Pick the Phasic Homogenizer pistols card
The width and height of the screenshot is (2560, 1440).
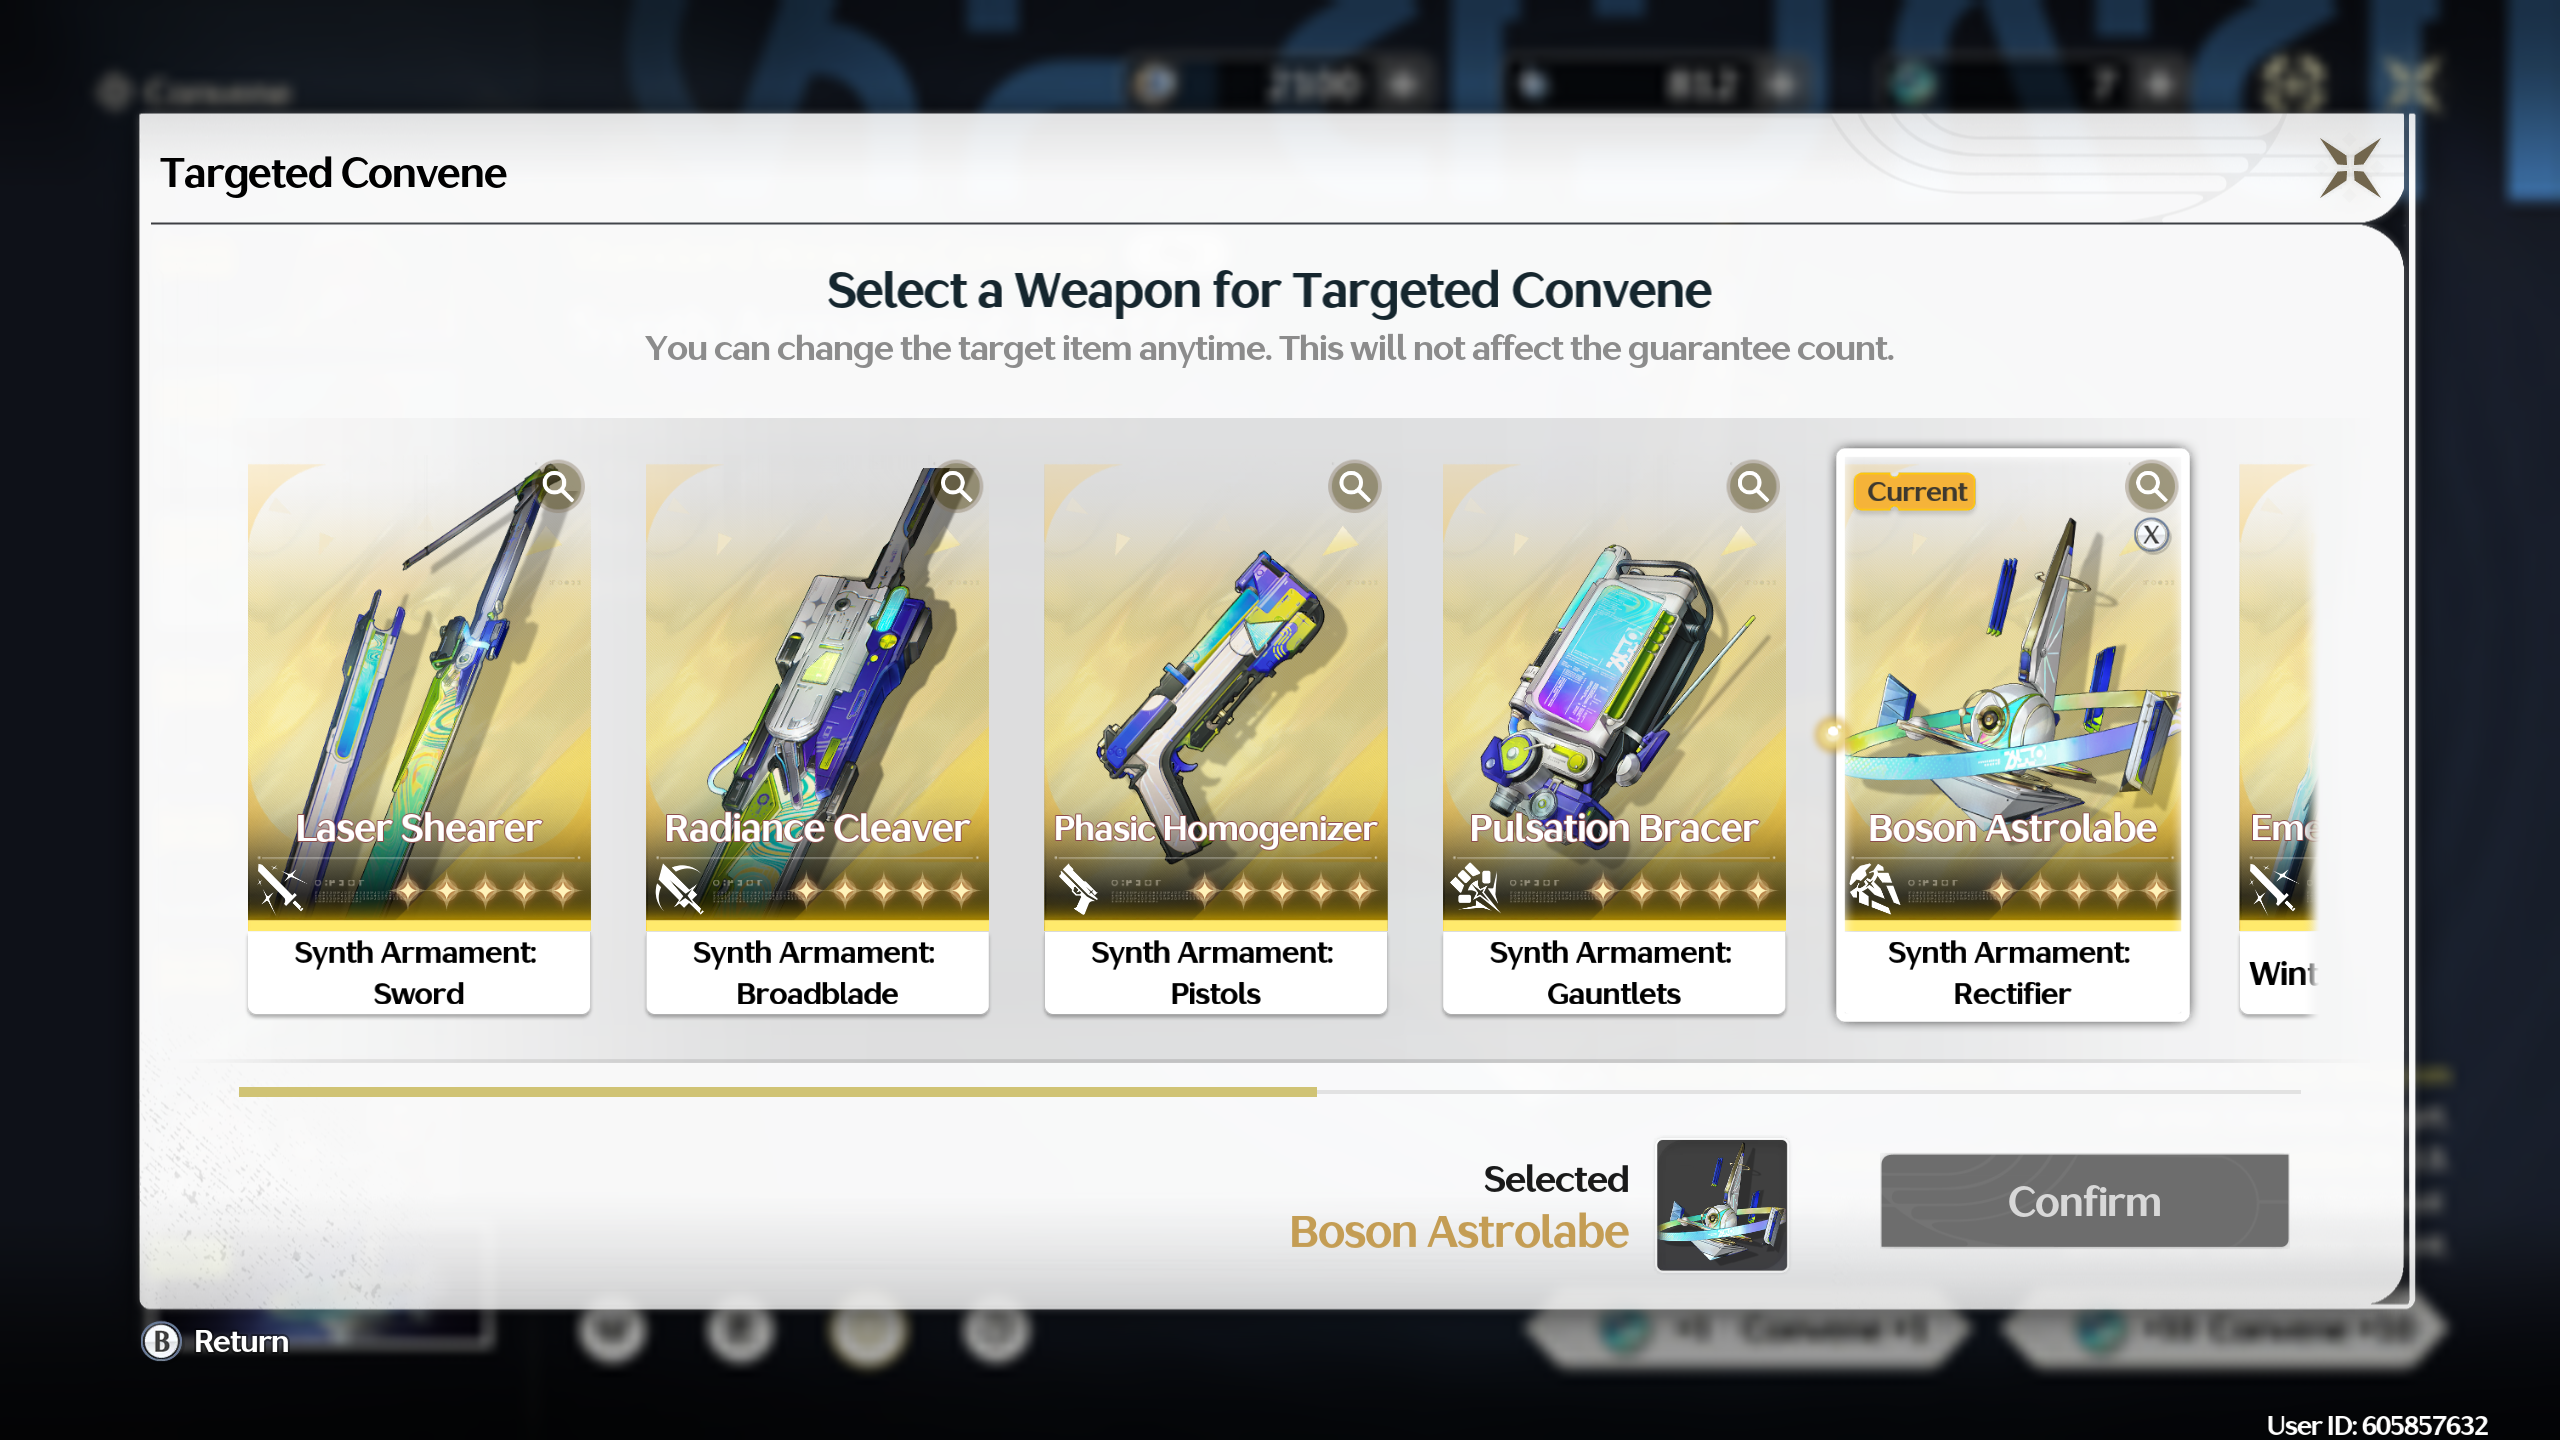pos(1215,738)
